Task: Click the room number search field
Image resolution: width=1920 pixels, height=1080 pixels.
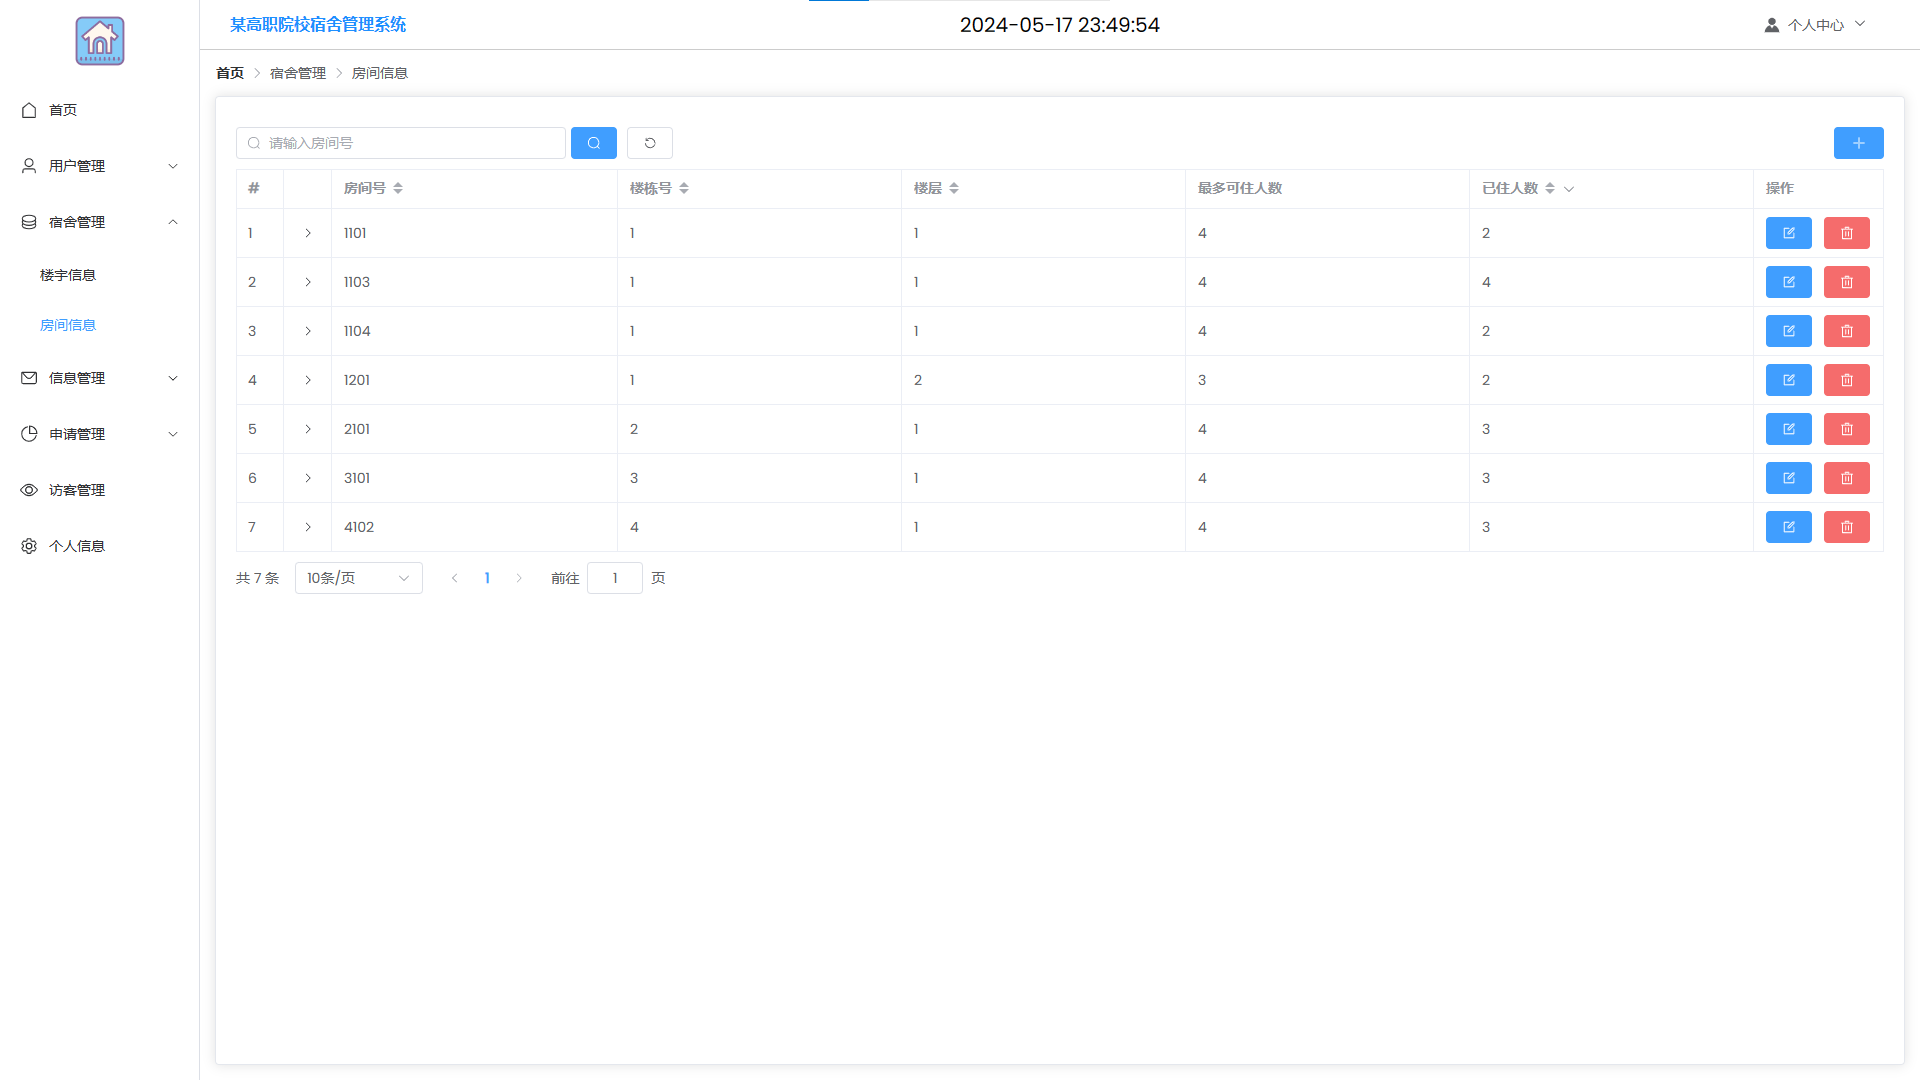Action: [410, 143]
